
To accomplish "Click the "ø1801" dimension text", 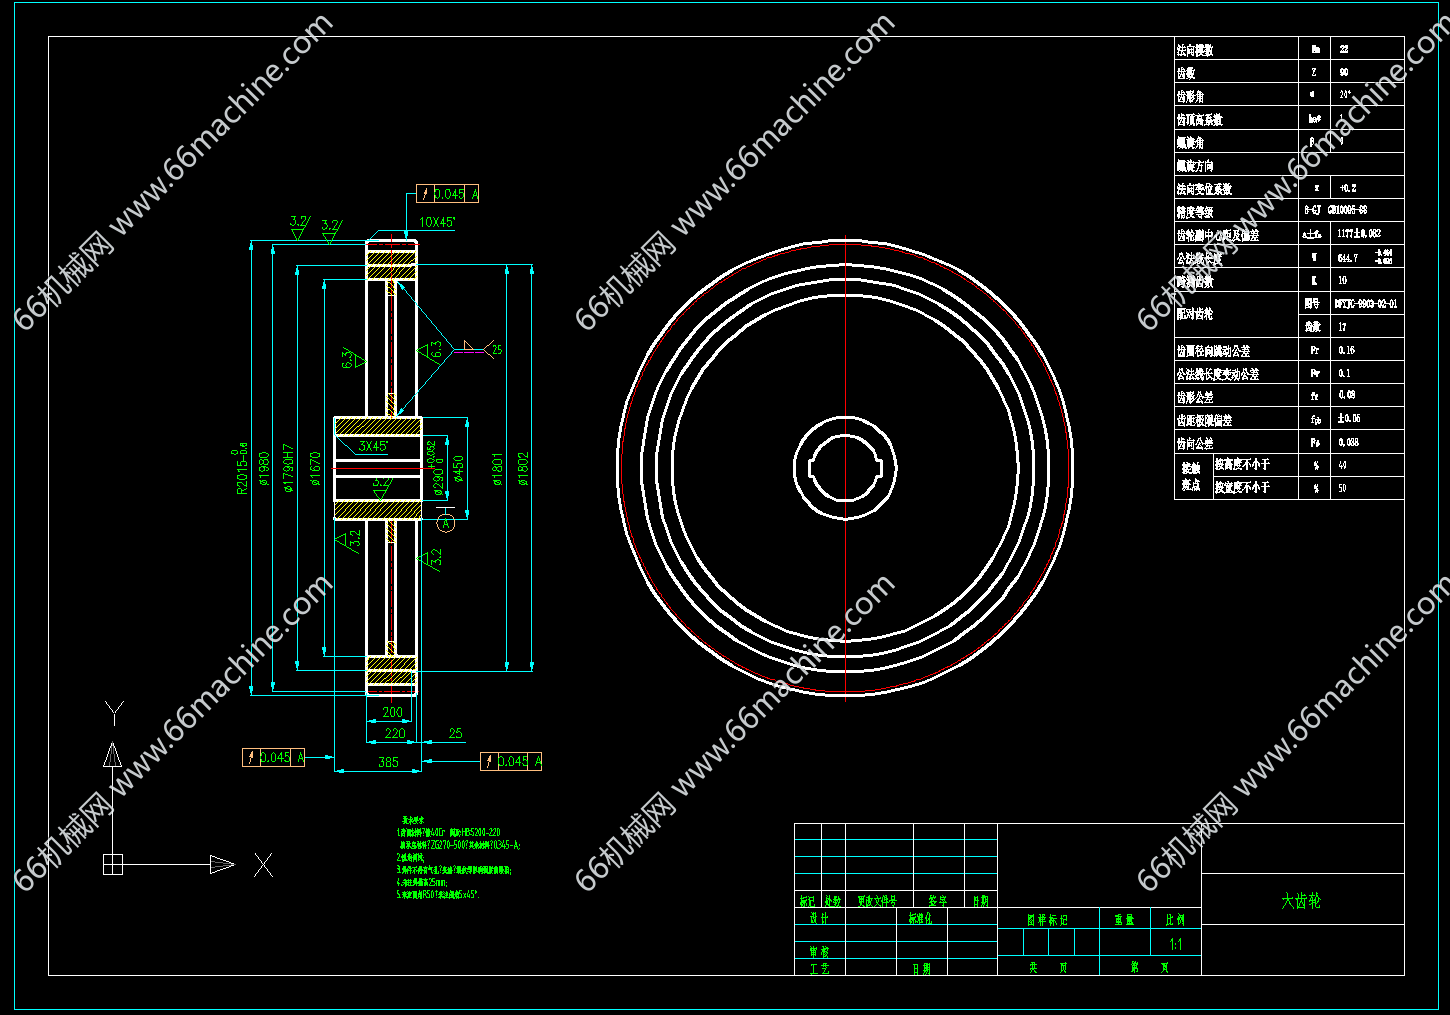I will (497, 469).
